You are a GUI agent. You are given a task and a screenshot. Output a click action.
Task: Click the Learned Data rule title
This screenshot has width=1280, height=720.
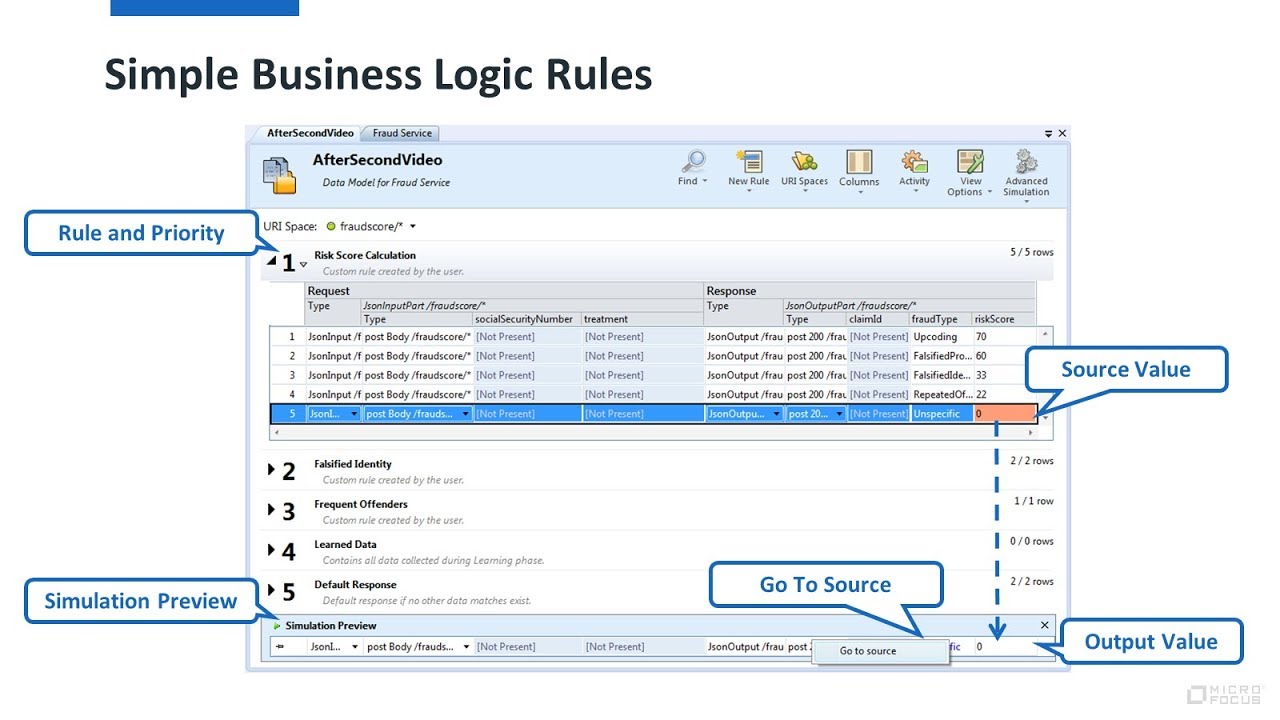[x=345, y=545]
